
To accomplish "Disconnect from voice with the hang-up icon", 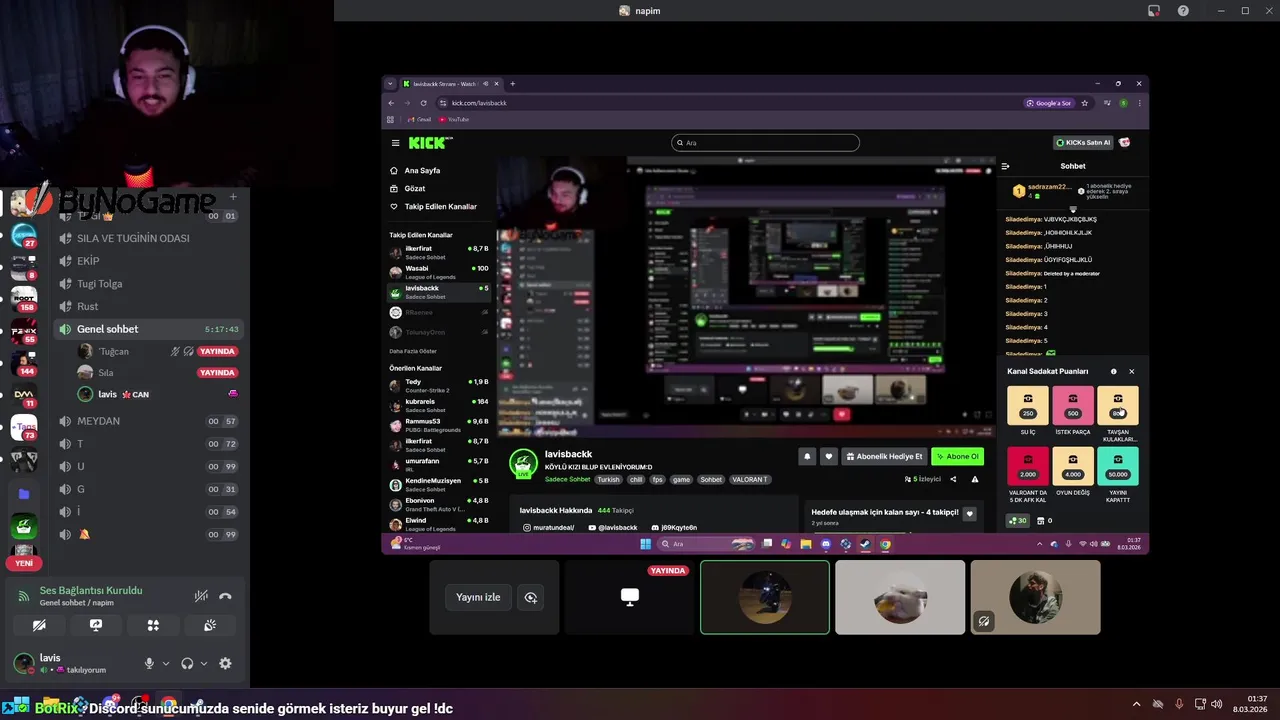I will 225,596.
